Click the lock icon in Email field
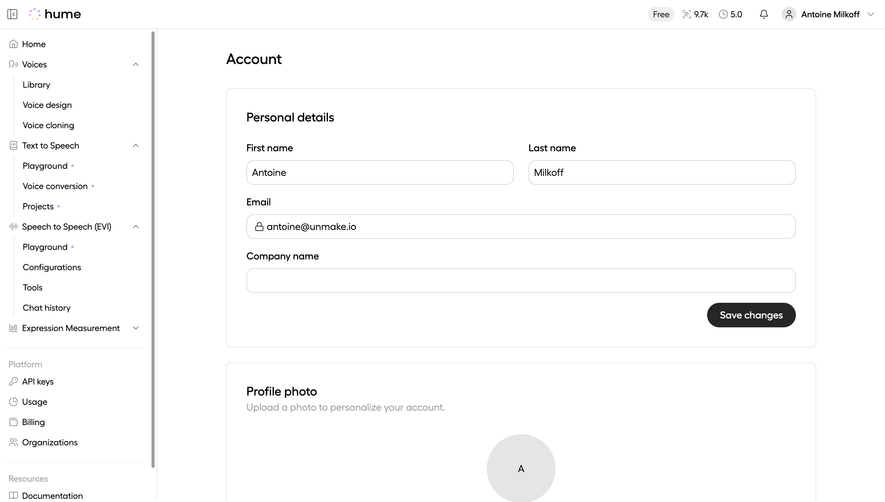885x502 pixels. (x=259, y=226)
